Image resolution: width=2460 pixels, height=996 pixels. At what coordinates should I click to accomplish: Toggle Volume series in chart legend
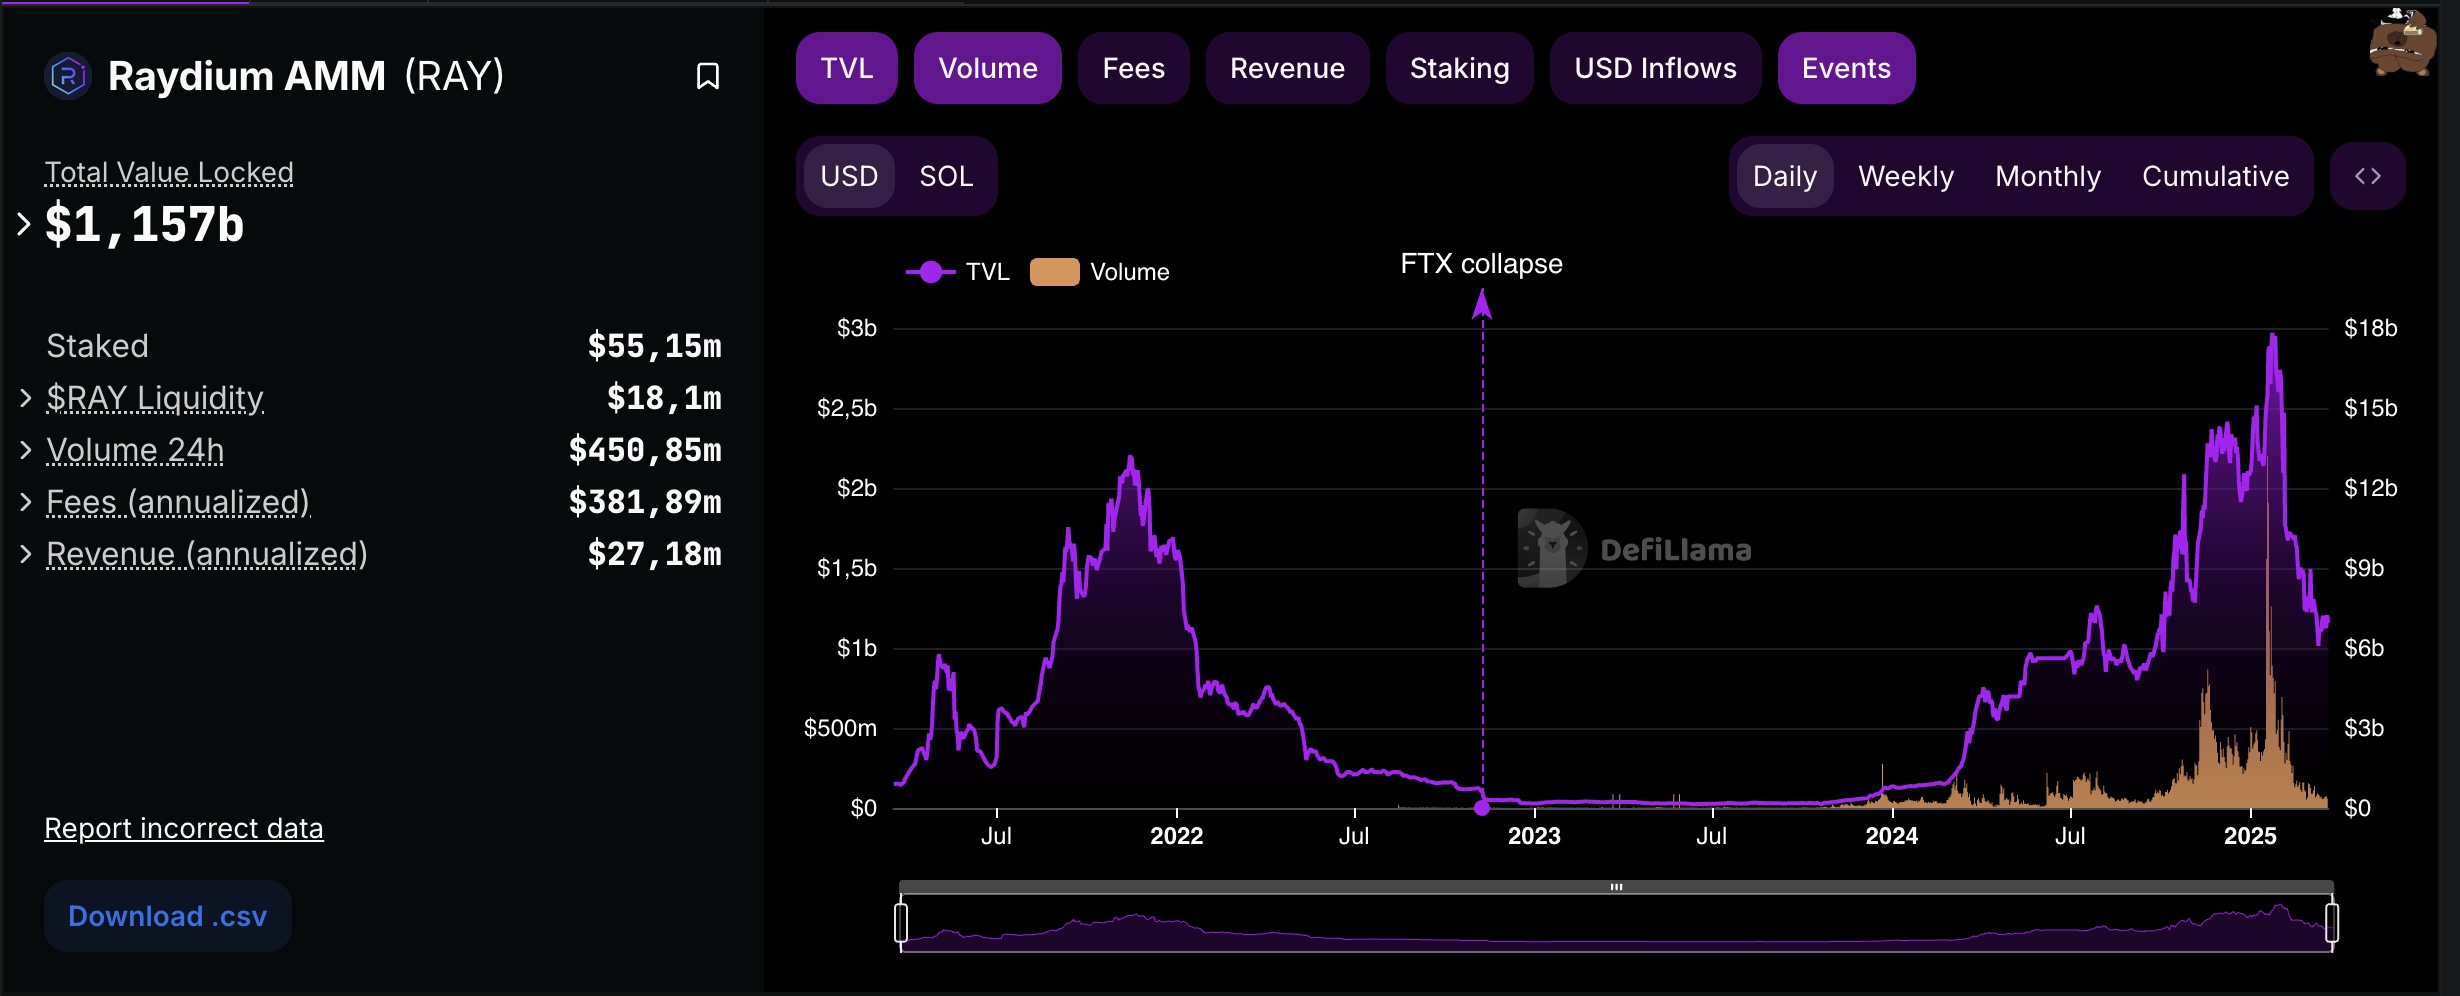click(1099, 272)
